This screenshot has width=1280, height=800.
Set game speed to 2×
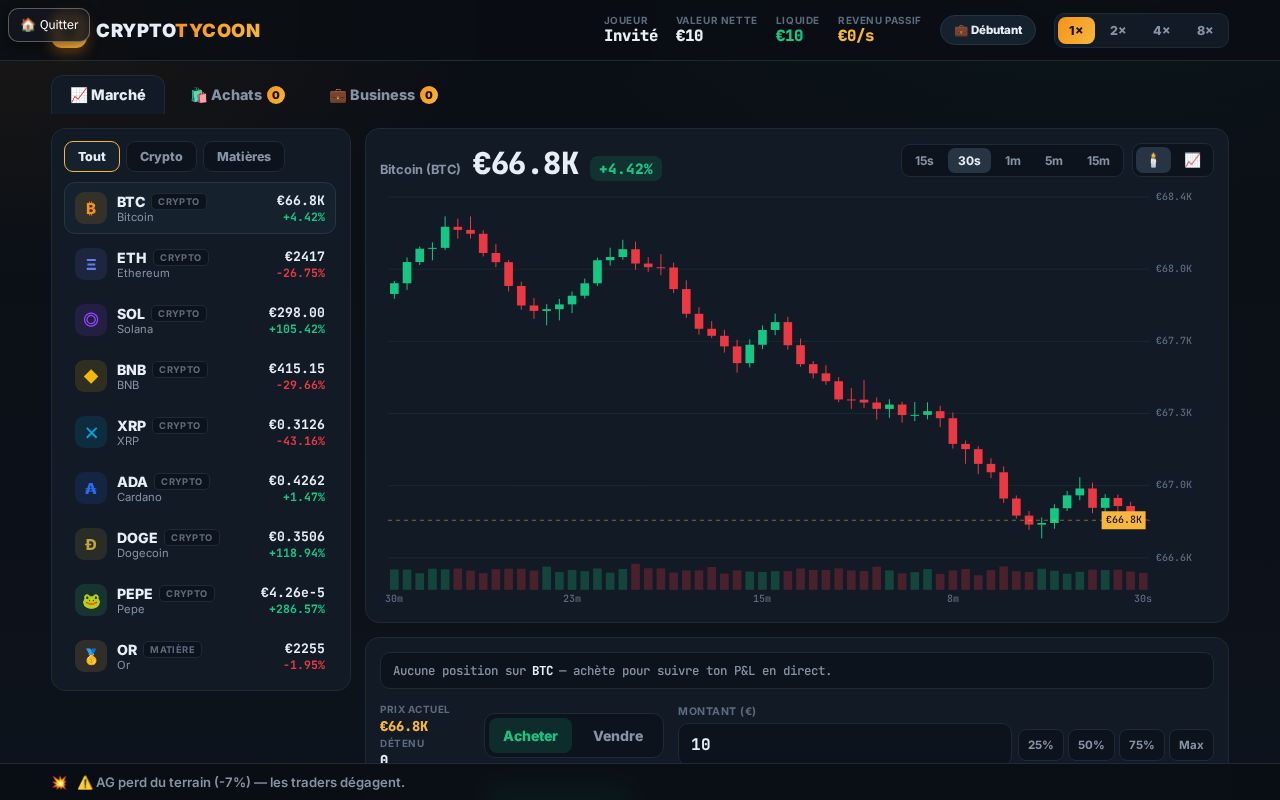[x=1118, y=30]
